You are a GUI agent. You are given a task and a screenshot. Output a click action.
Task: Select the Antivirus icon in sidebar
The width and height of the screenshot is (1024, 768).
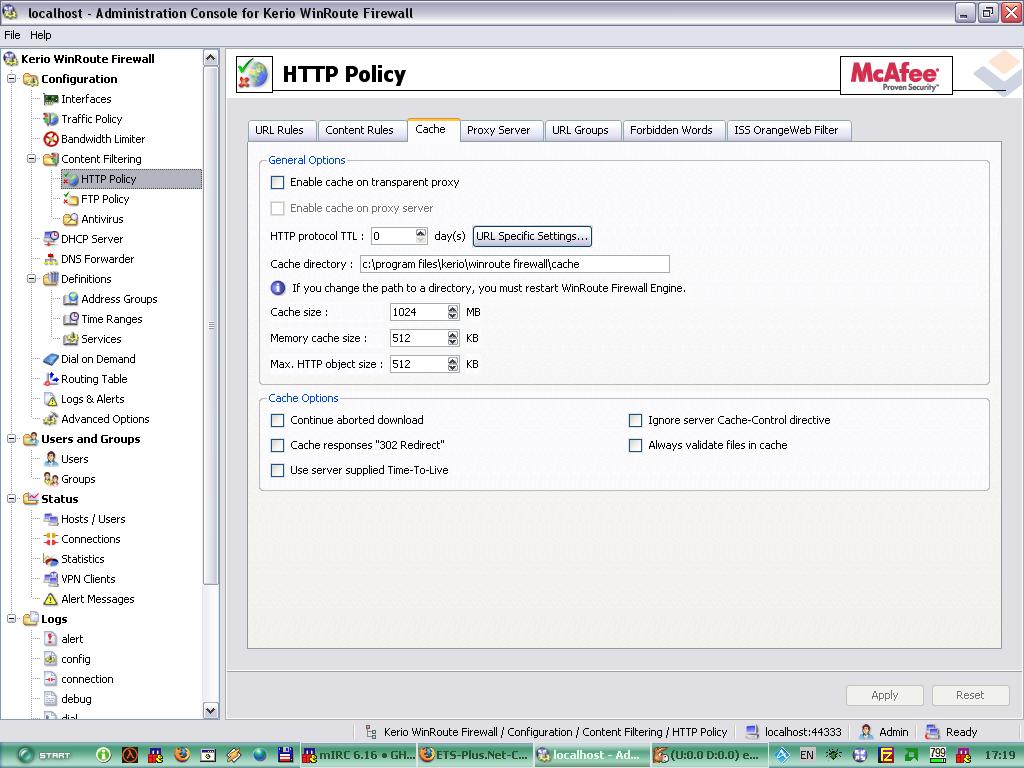[x=70, y=219]
